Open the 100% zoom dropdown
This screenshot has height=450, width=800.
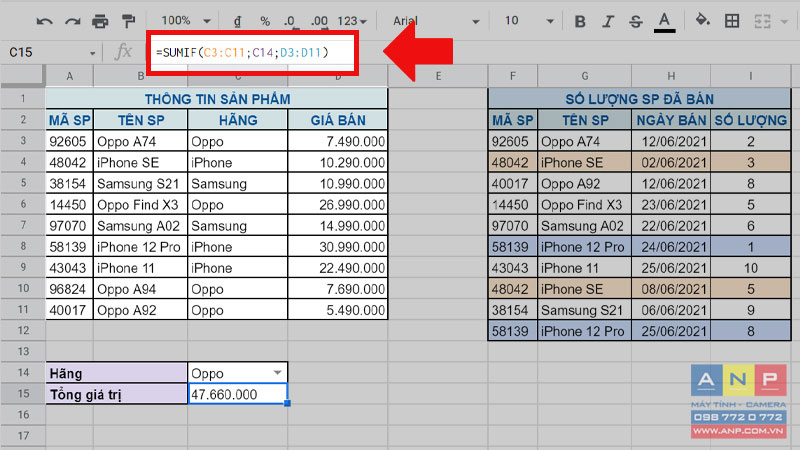[186, 21]
